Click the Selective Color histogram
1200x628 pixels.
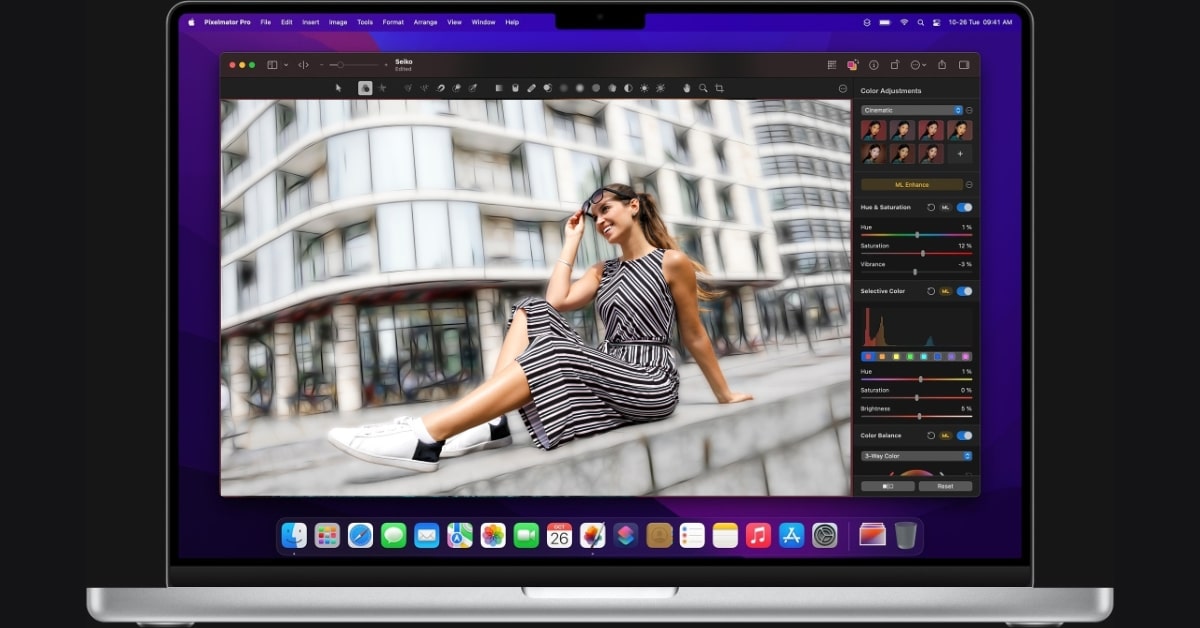click(x=916, y=326)
